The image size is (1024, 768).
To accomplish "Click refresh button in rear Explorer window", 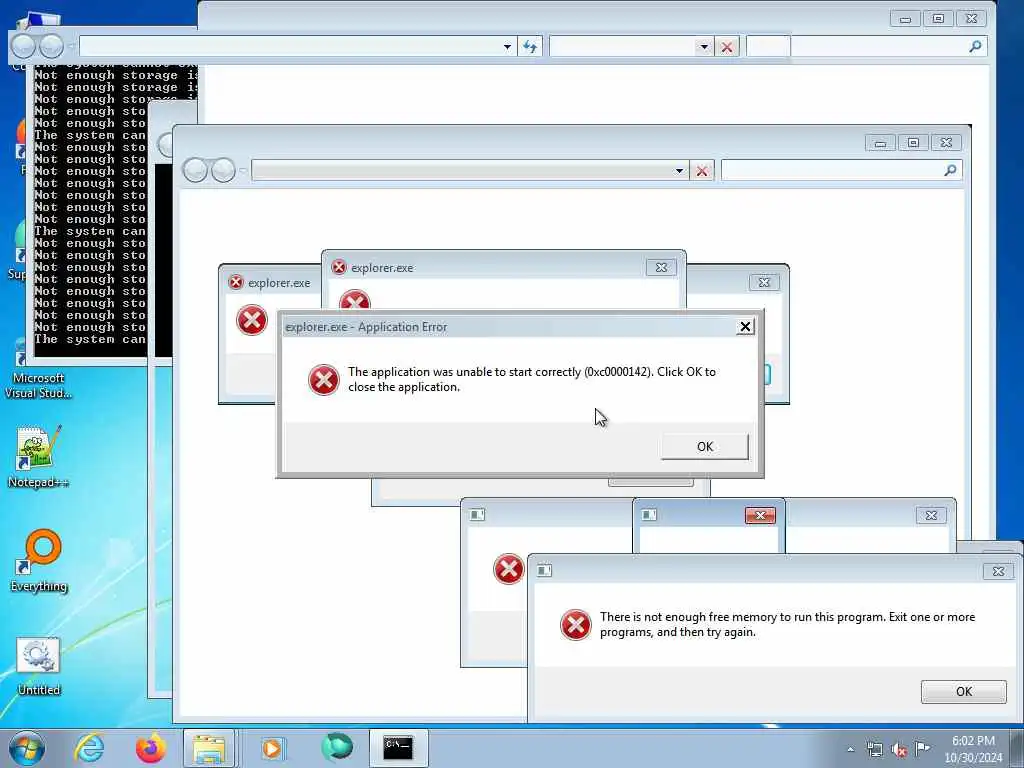I will point(530,46).
